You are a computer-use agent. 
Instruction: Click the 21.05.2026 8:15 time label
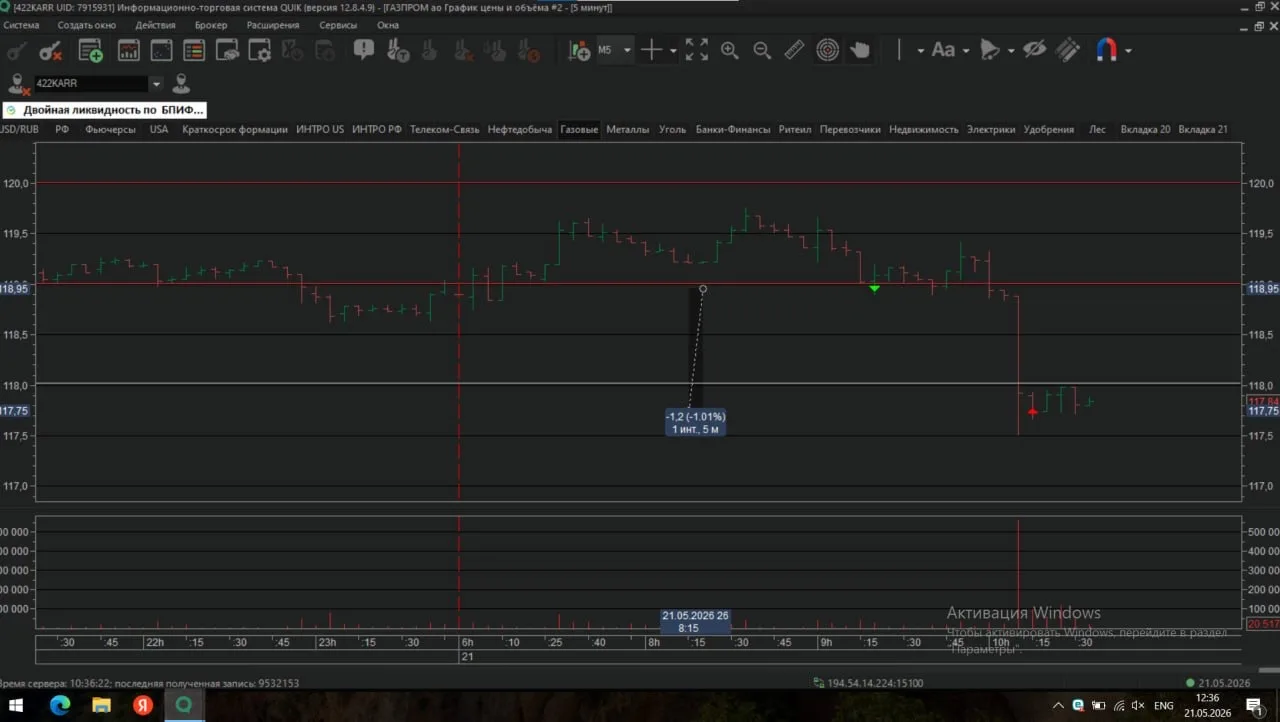tap(695, 622)
